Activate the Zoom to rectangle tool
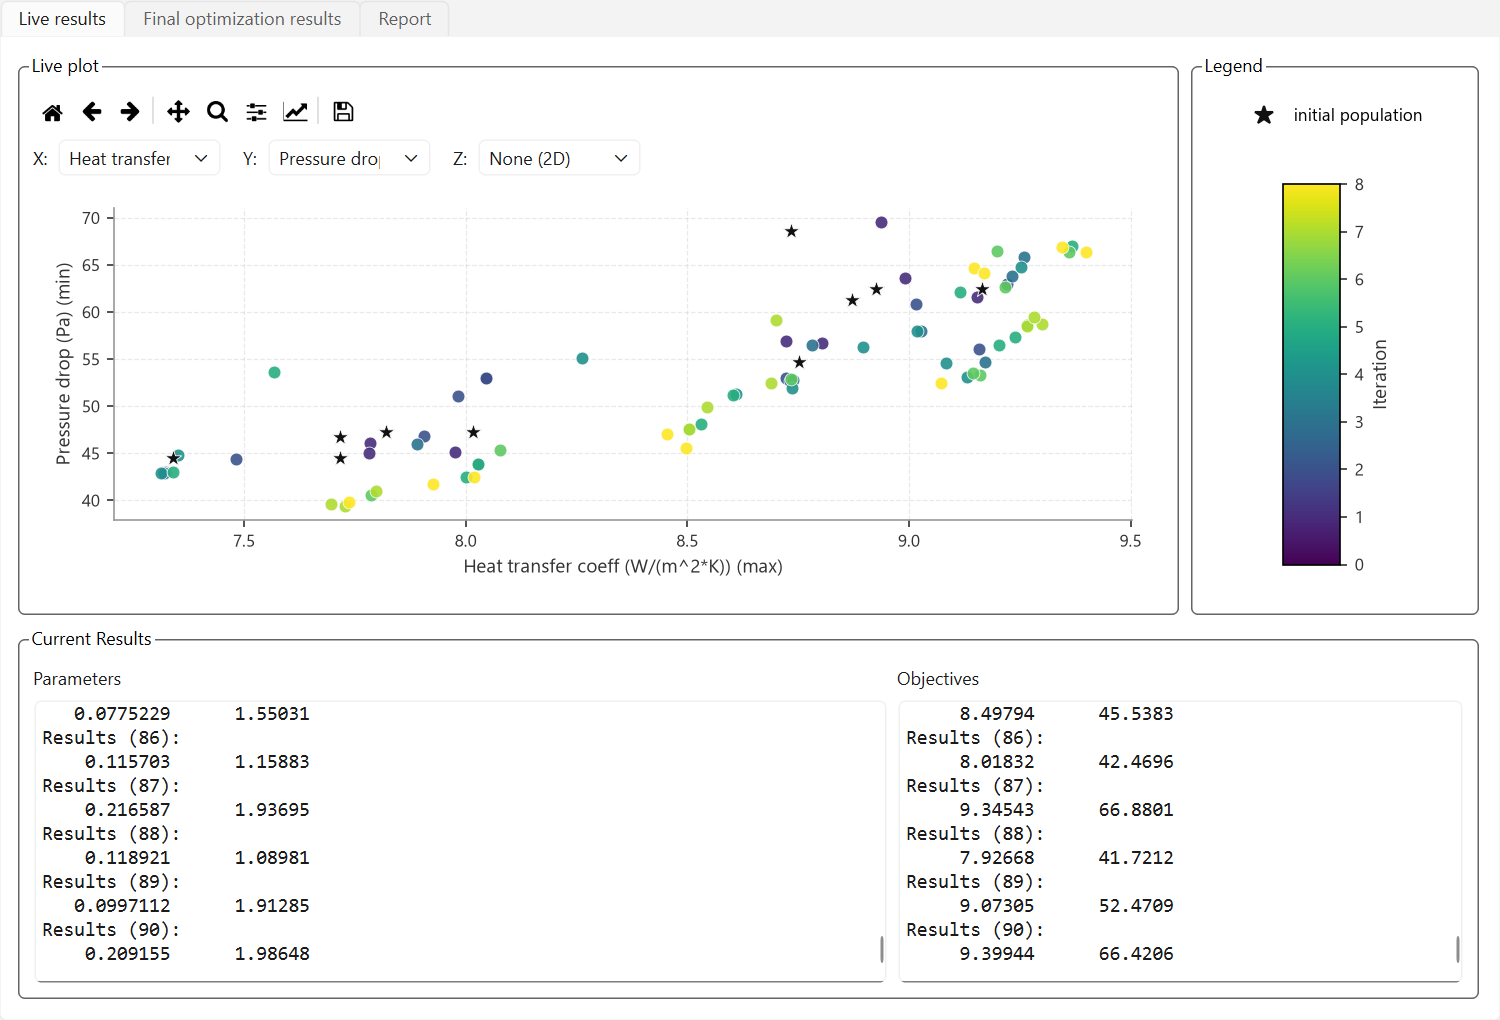 coord(217,112)
